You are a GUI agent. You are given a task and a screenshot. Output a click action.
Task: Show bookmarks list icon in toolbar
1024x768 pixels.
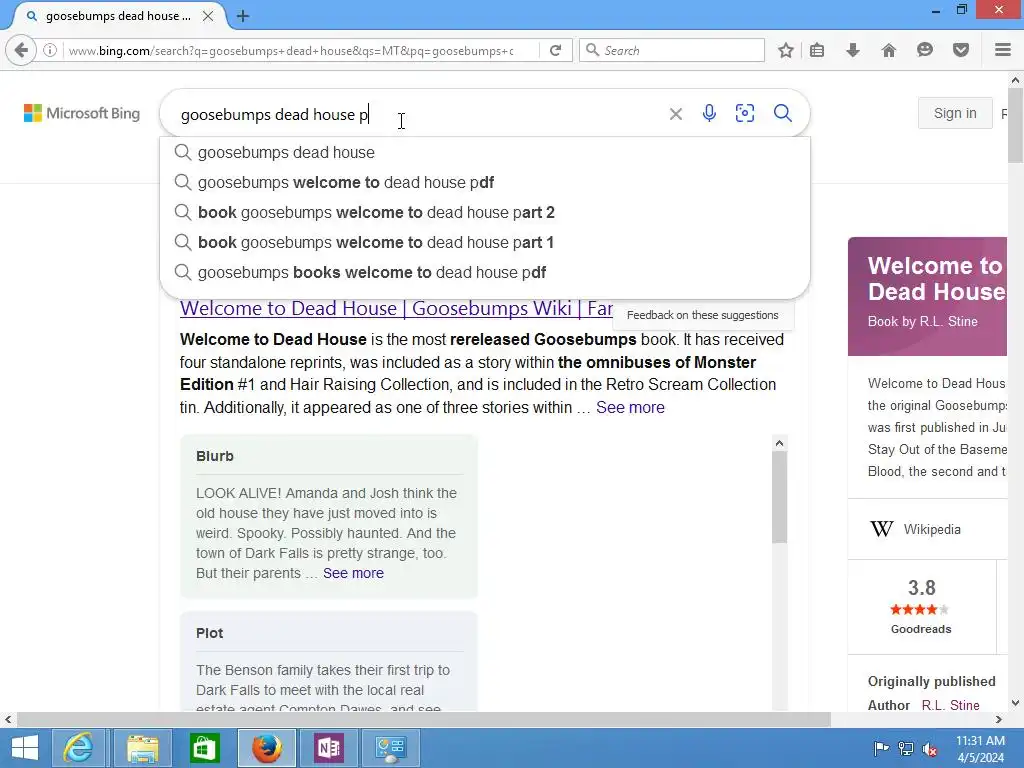tap(817, 50)
